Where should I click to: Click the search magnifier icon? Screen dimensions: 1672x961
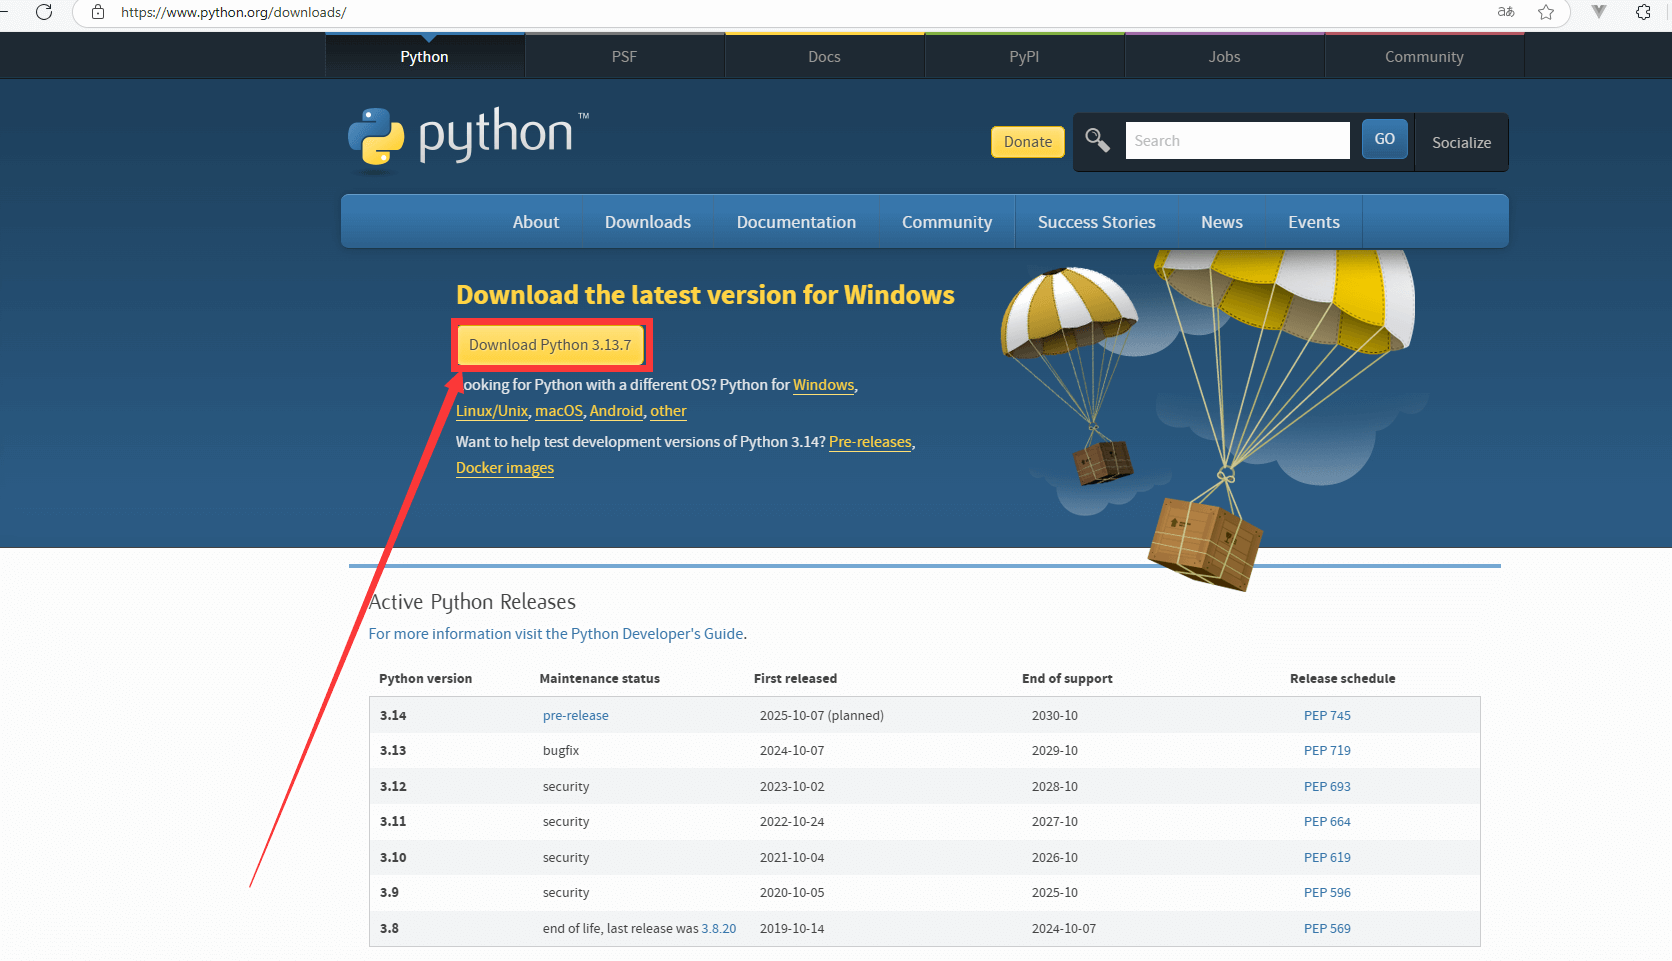tap(1097, 141)
